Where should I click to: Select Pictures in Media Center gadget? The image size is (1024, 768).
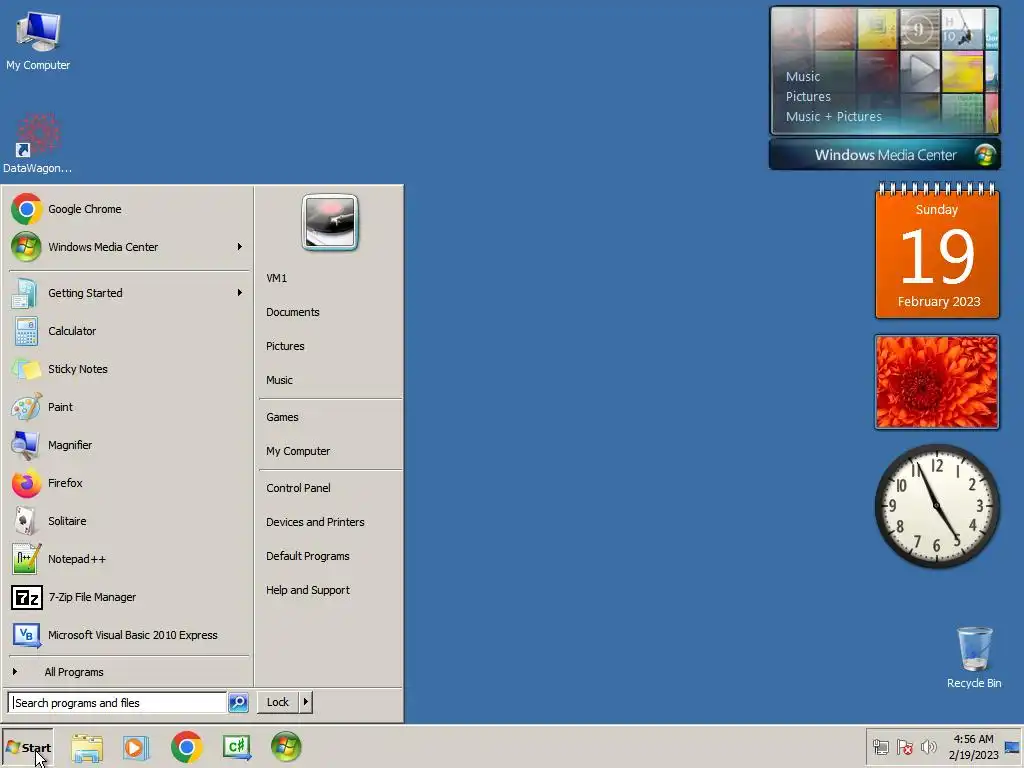808,97
